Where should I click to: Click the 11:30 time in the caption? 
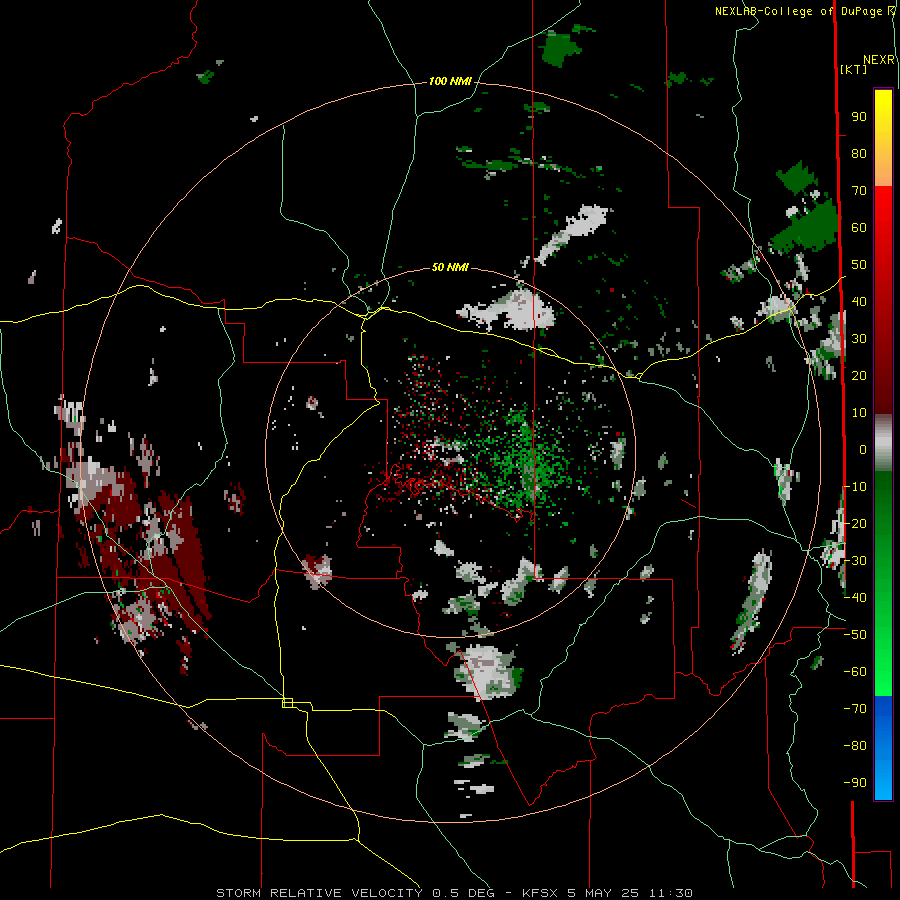point(670,893)
